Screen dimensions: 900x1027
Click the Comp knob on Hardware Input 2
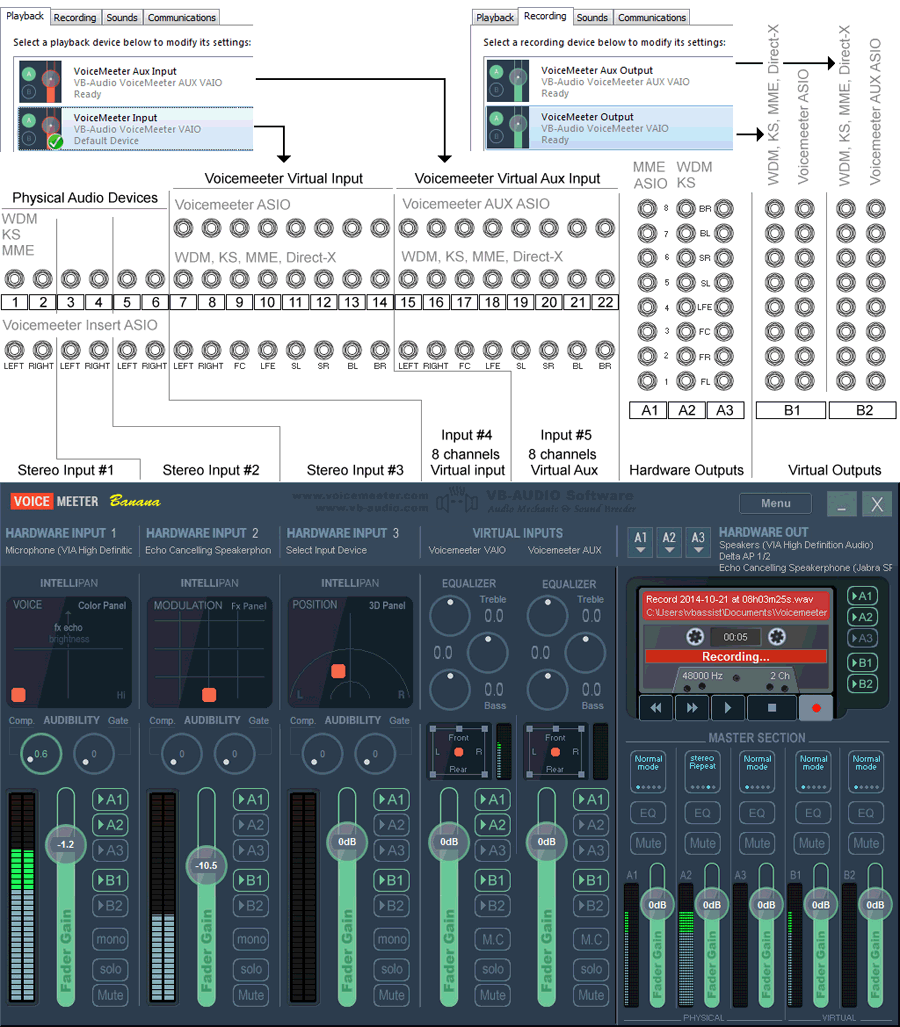(x=181, y=754)
